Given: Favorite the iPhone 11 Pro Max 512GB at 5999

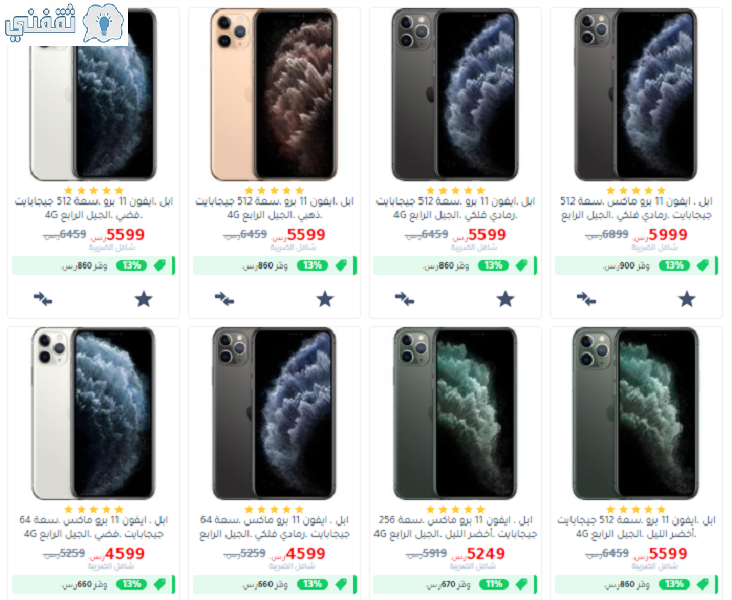Looking at the screenshot, I should click(687, 299).
